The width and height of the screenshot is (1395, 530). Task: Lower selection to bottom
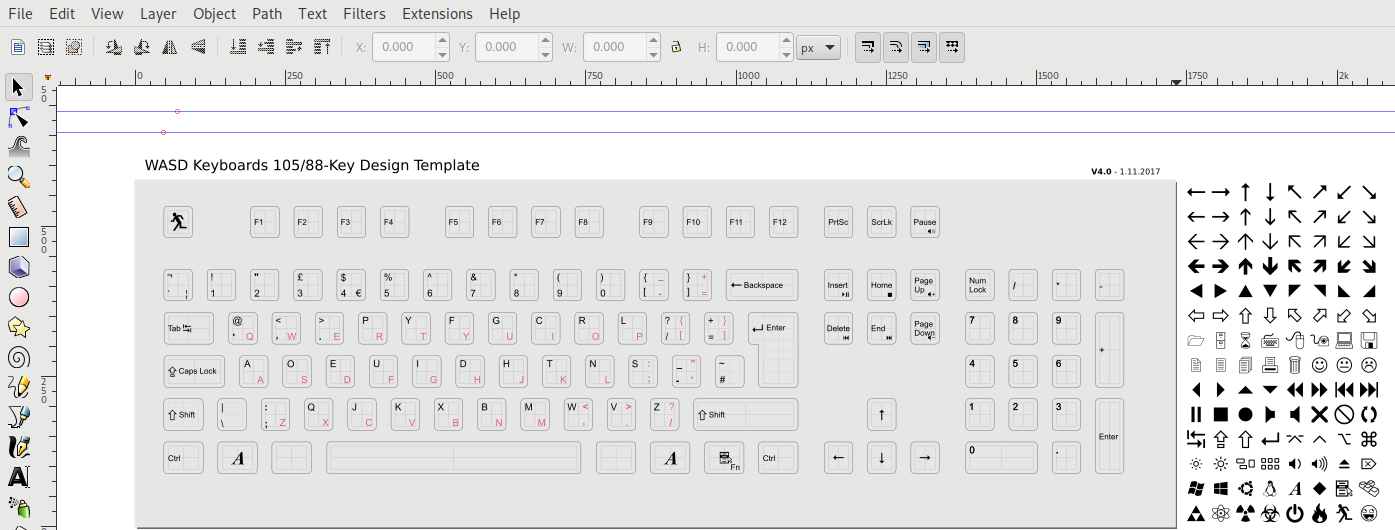(x=238, y=47)
